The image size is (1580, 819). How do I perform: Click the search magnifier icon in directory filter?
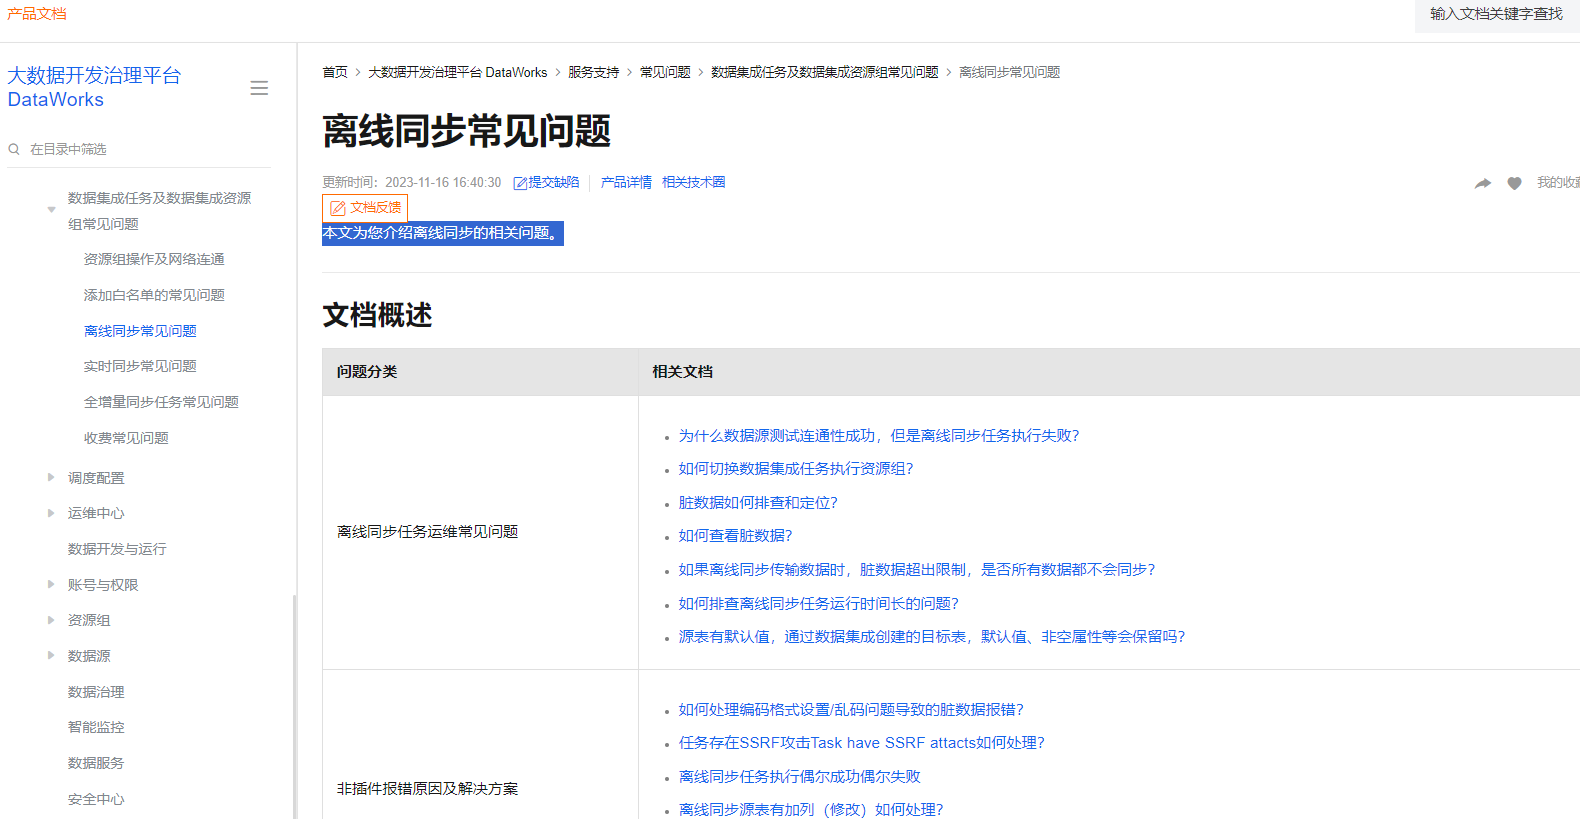(14, 149)
